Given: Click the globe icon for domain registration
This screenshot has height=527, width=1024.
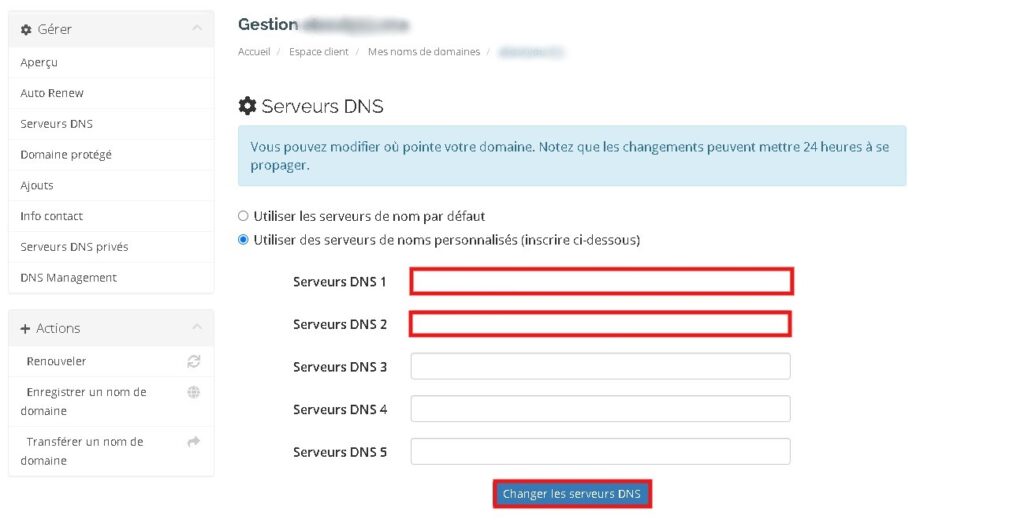Looking at the screenshot, I should pos(194,392).
